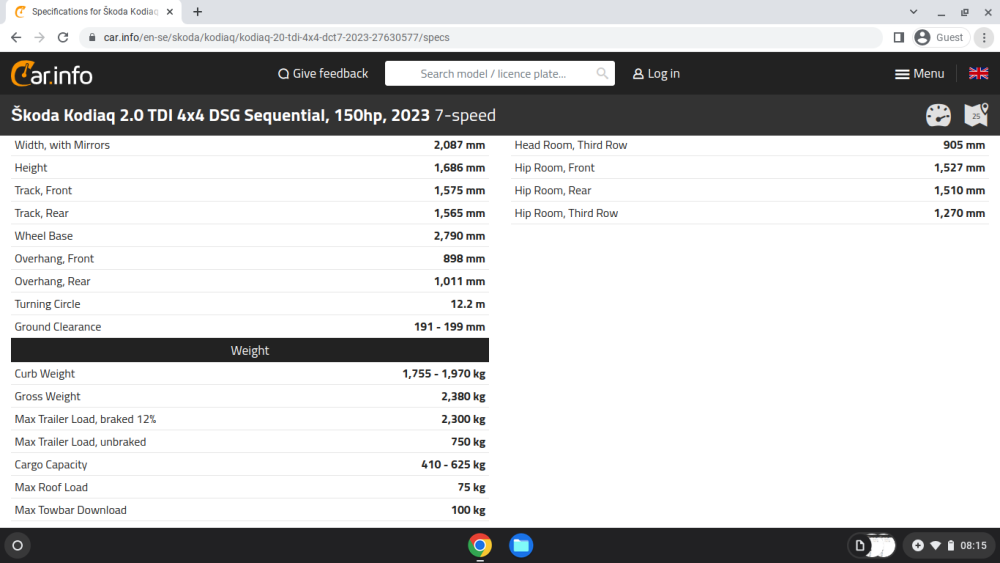Open the ChromeOS launcher button
The image size is (1000, 563).
click(18, 545)
